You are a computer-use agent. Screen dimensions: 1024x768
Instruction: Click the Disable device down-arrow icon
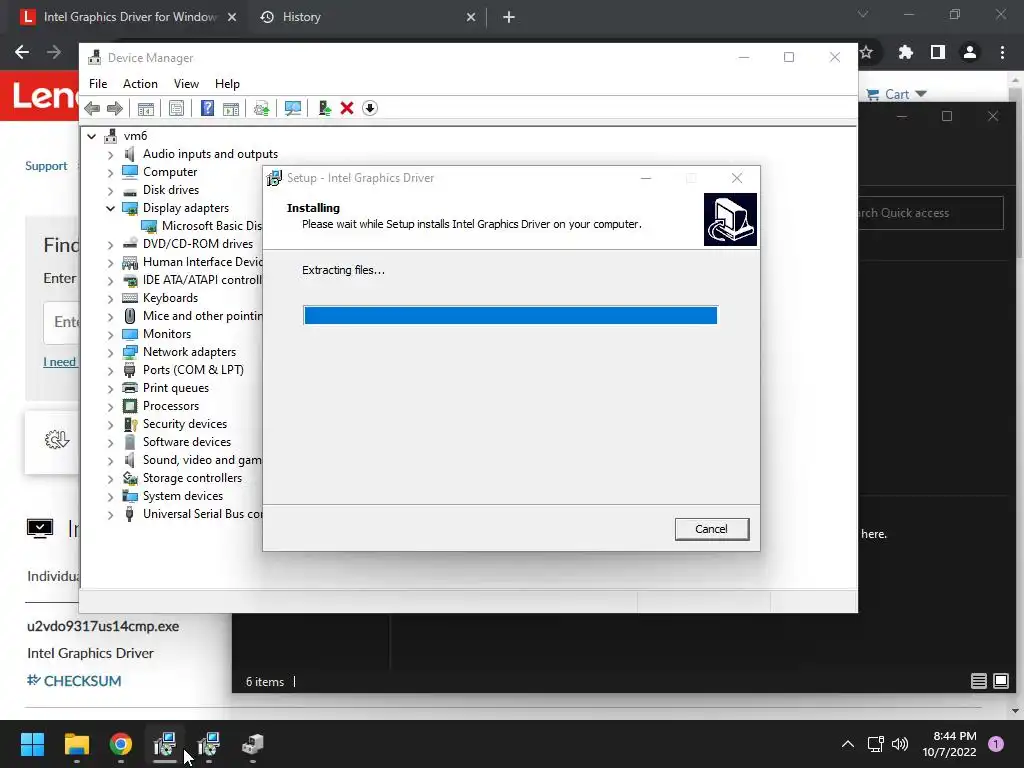[370, 108]
